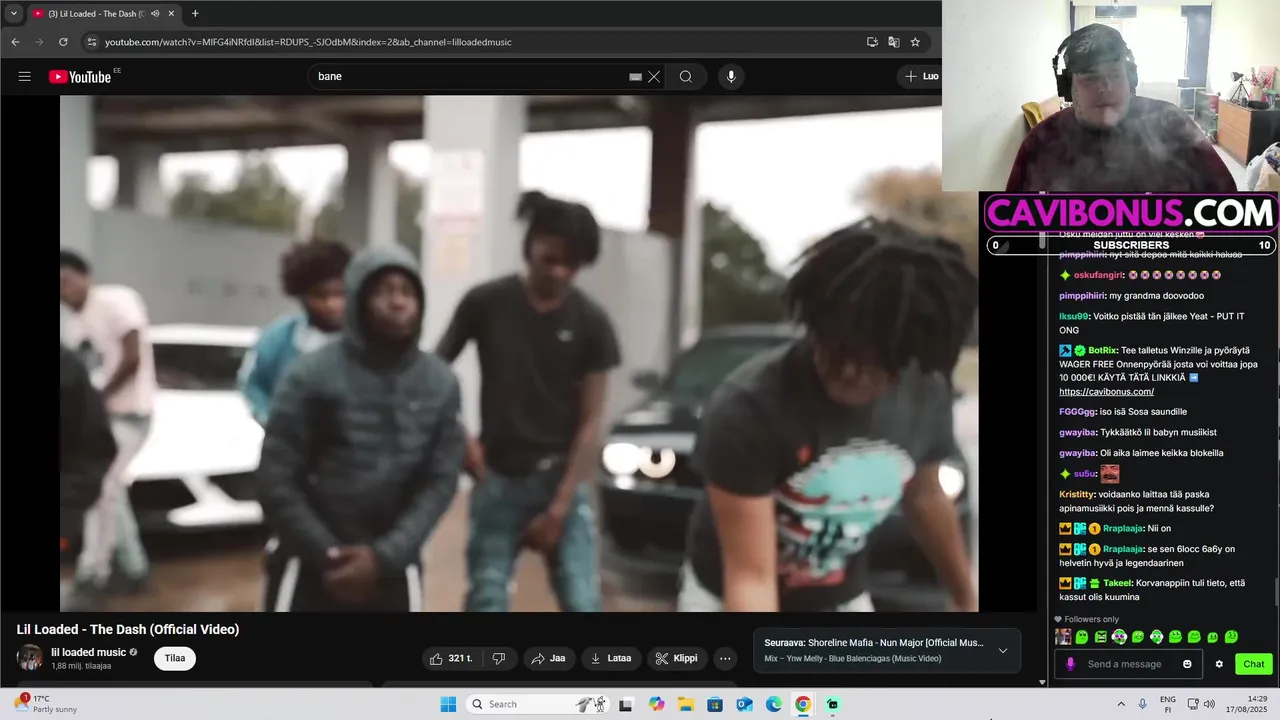Go to the YouTube home logo
Screen dimensions: 1280x720
point(80,77)
